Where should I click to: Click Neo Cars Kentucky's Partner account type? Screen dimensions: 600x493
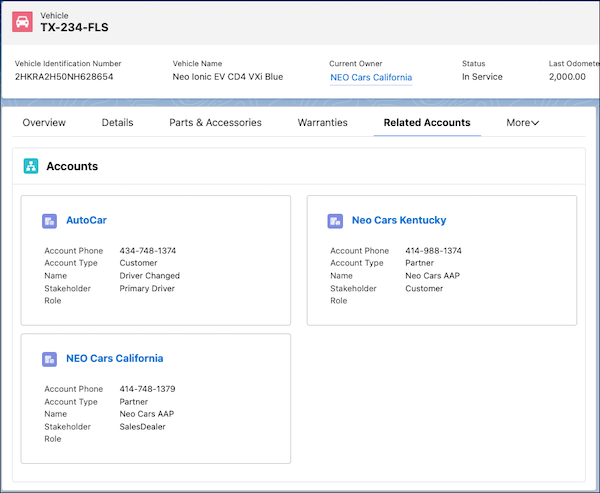419,263
